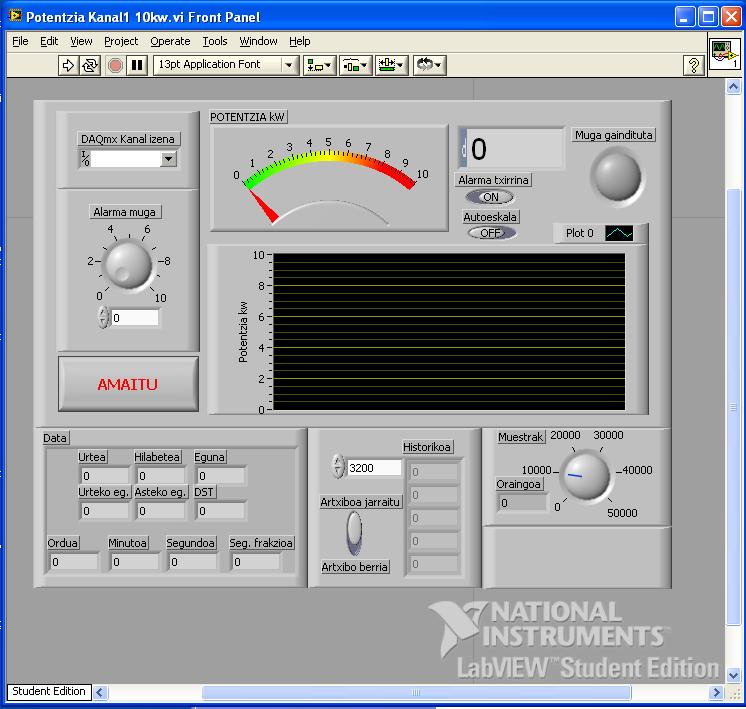Toggle the Autoeskala OFF switch

click(x=491, y=233)
